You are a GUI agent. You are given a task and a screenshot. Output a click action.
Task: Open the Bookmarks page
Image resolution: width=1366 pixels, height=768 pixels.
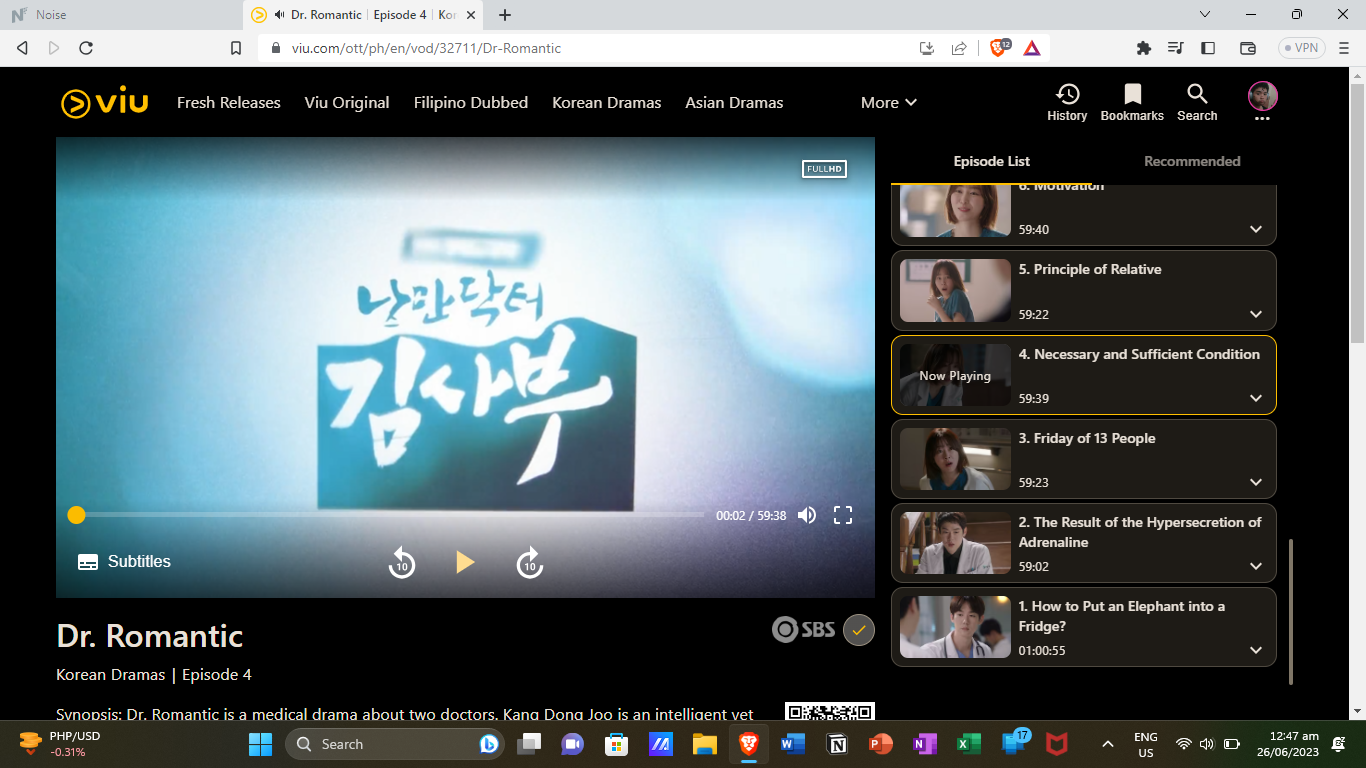(1132, 103)
